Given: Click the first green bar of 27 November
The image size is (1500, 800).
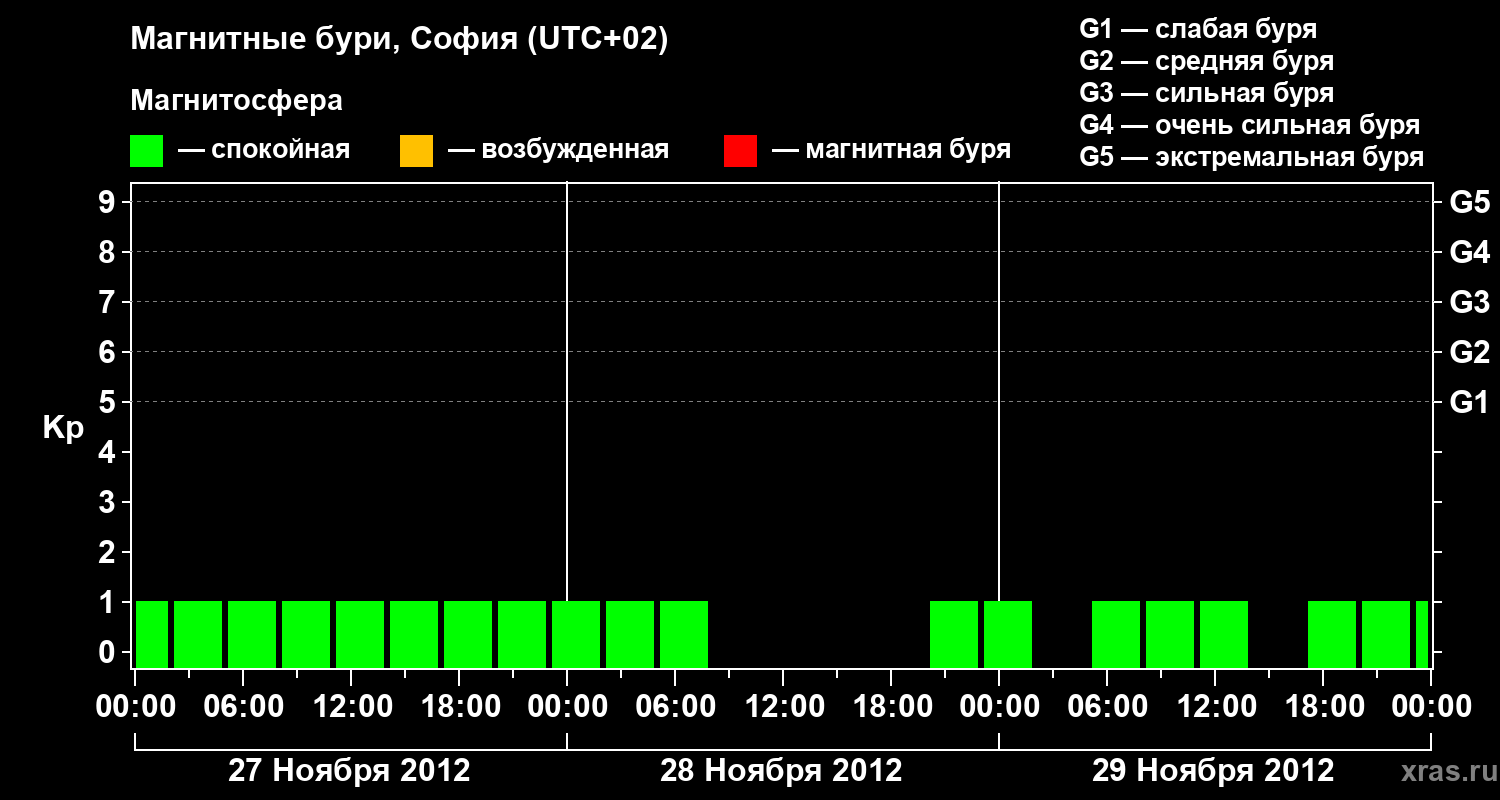Looking at the screenshot, I should pos(152,634).
